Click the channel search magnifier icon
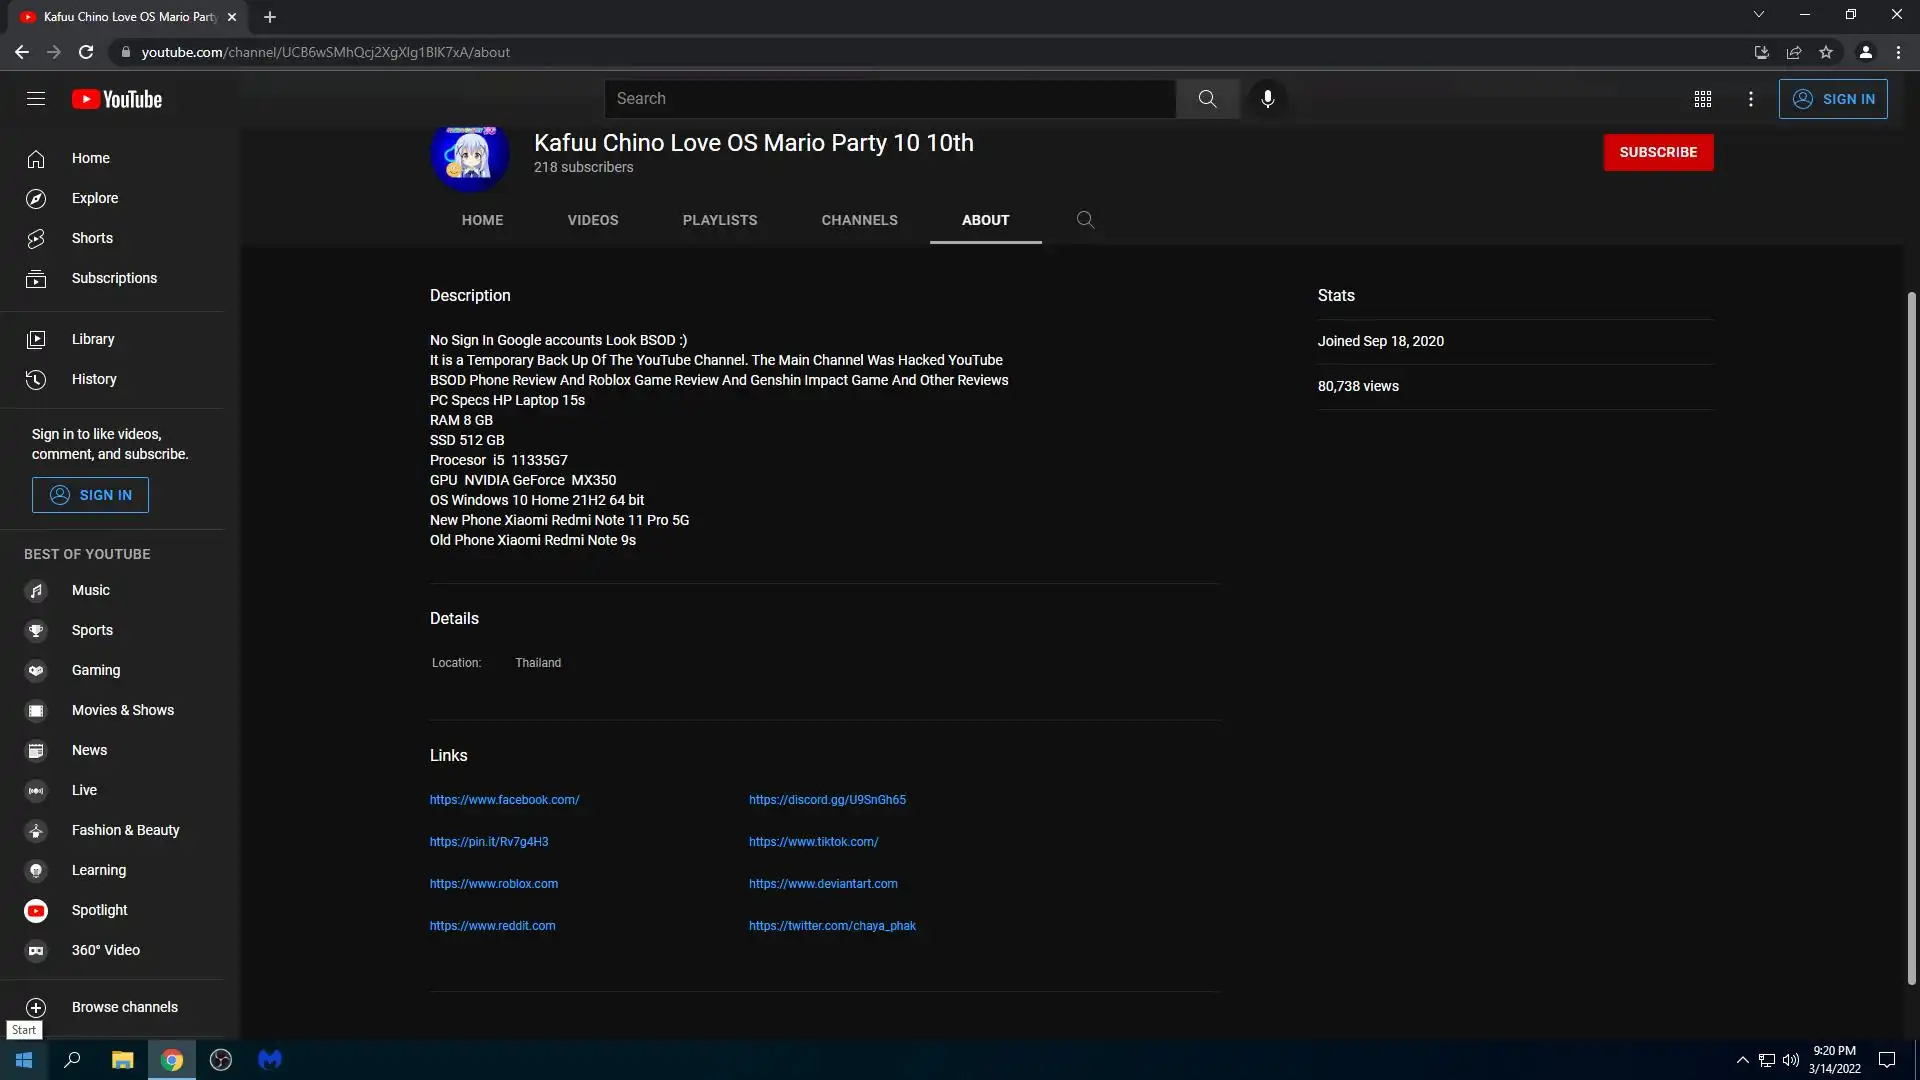Viewport: 1920px width, 1080px height. pos(1085,220)
